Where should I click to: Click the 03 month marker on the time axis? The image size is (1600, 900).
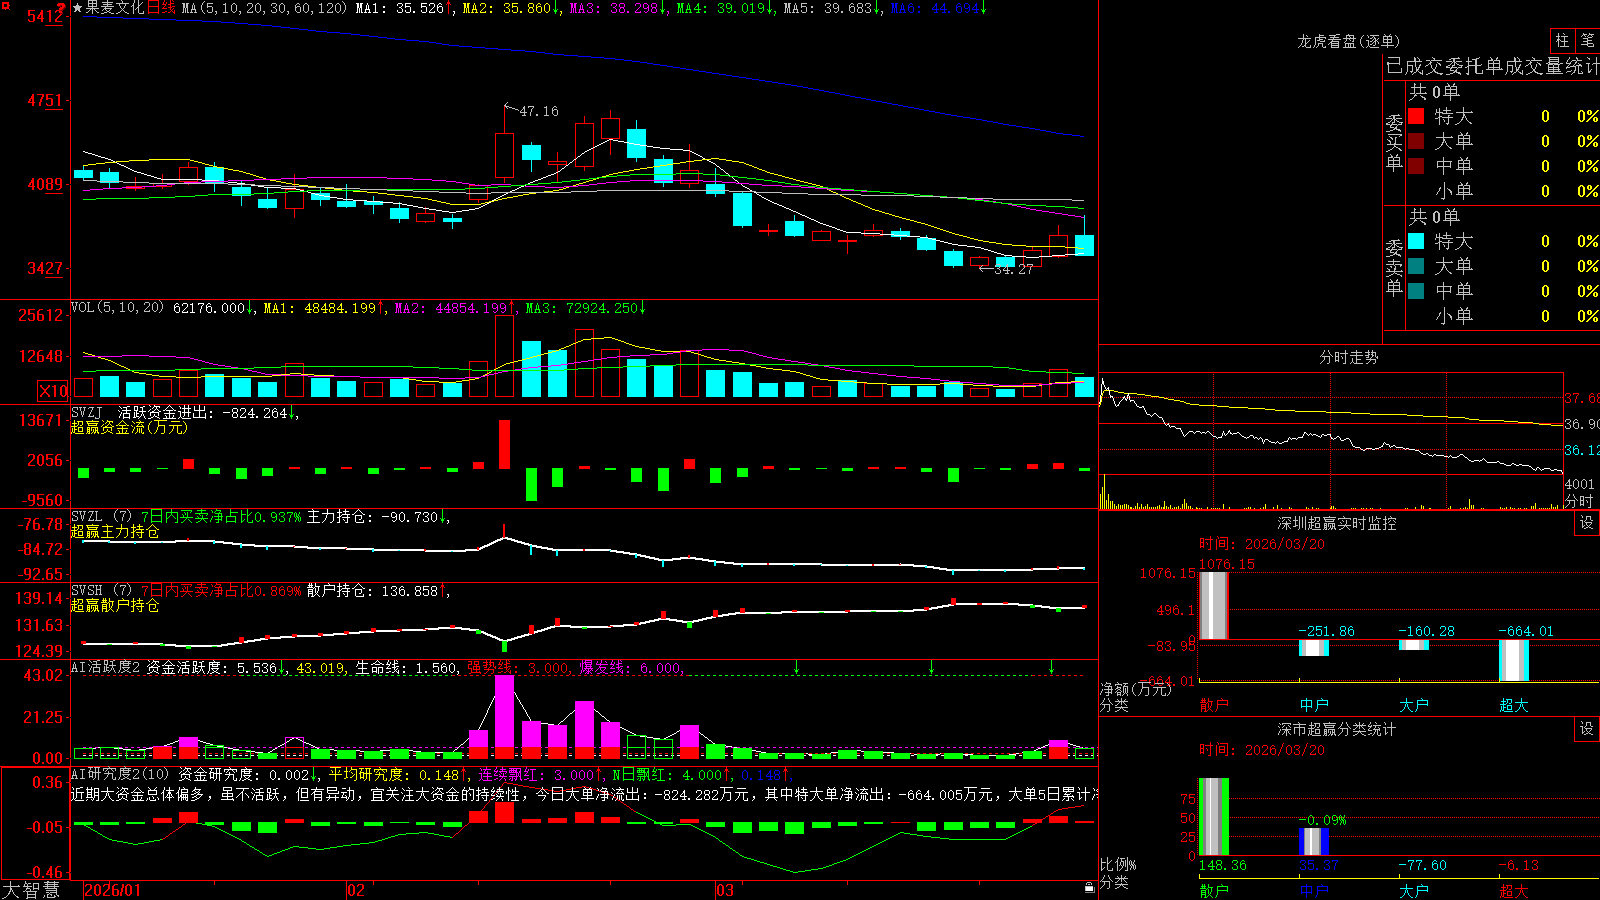pos(725,890)
